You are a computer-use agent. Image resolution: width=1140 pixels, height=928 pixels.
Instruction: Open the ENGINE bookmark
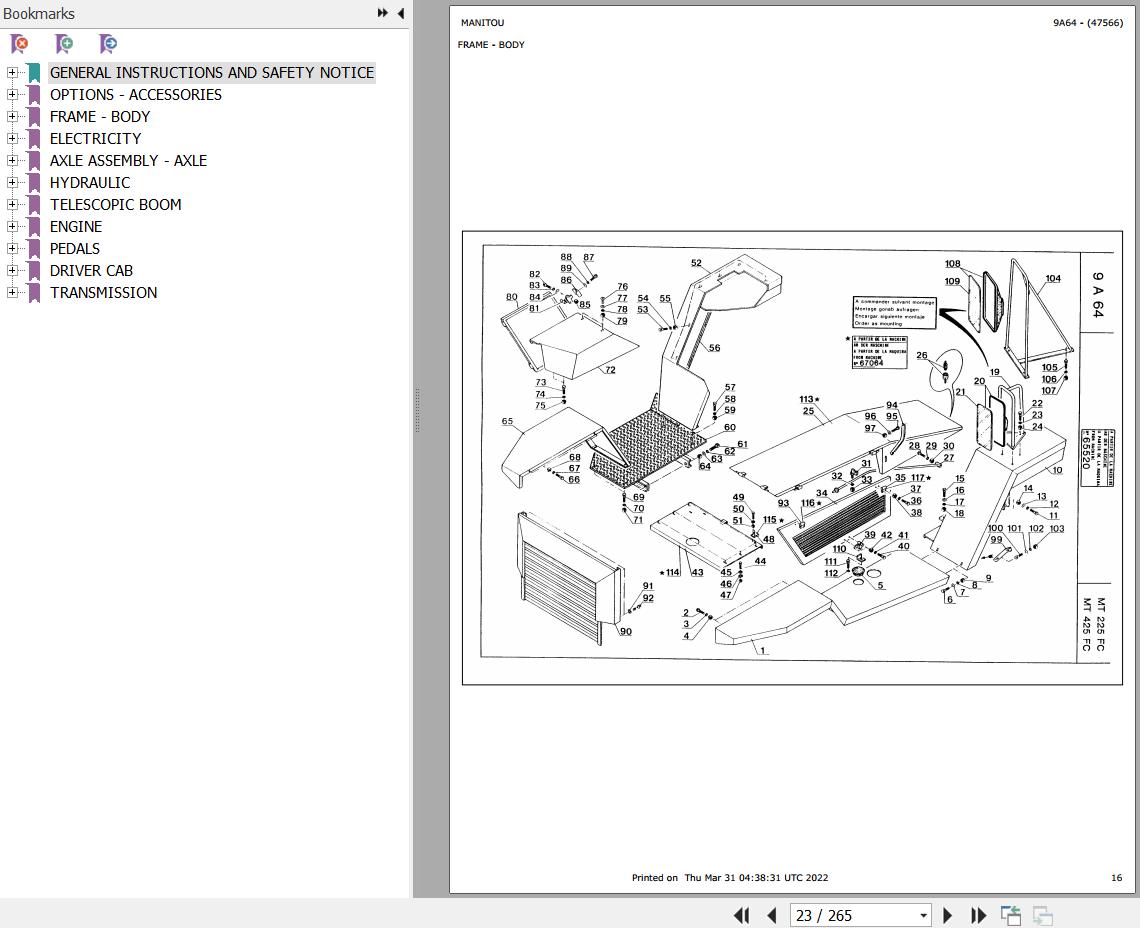click(76, 226)
